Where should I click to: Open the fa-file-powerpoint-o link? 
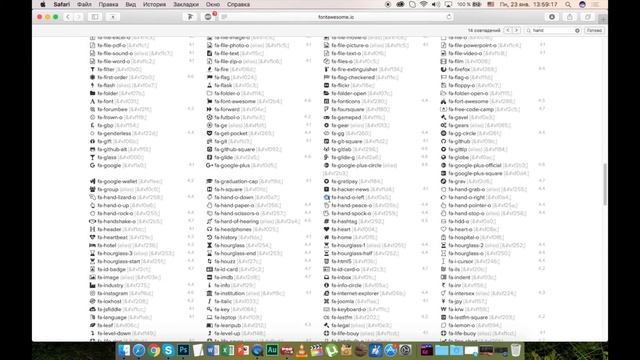tap(472, 45)
